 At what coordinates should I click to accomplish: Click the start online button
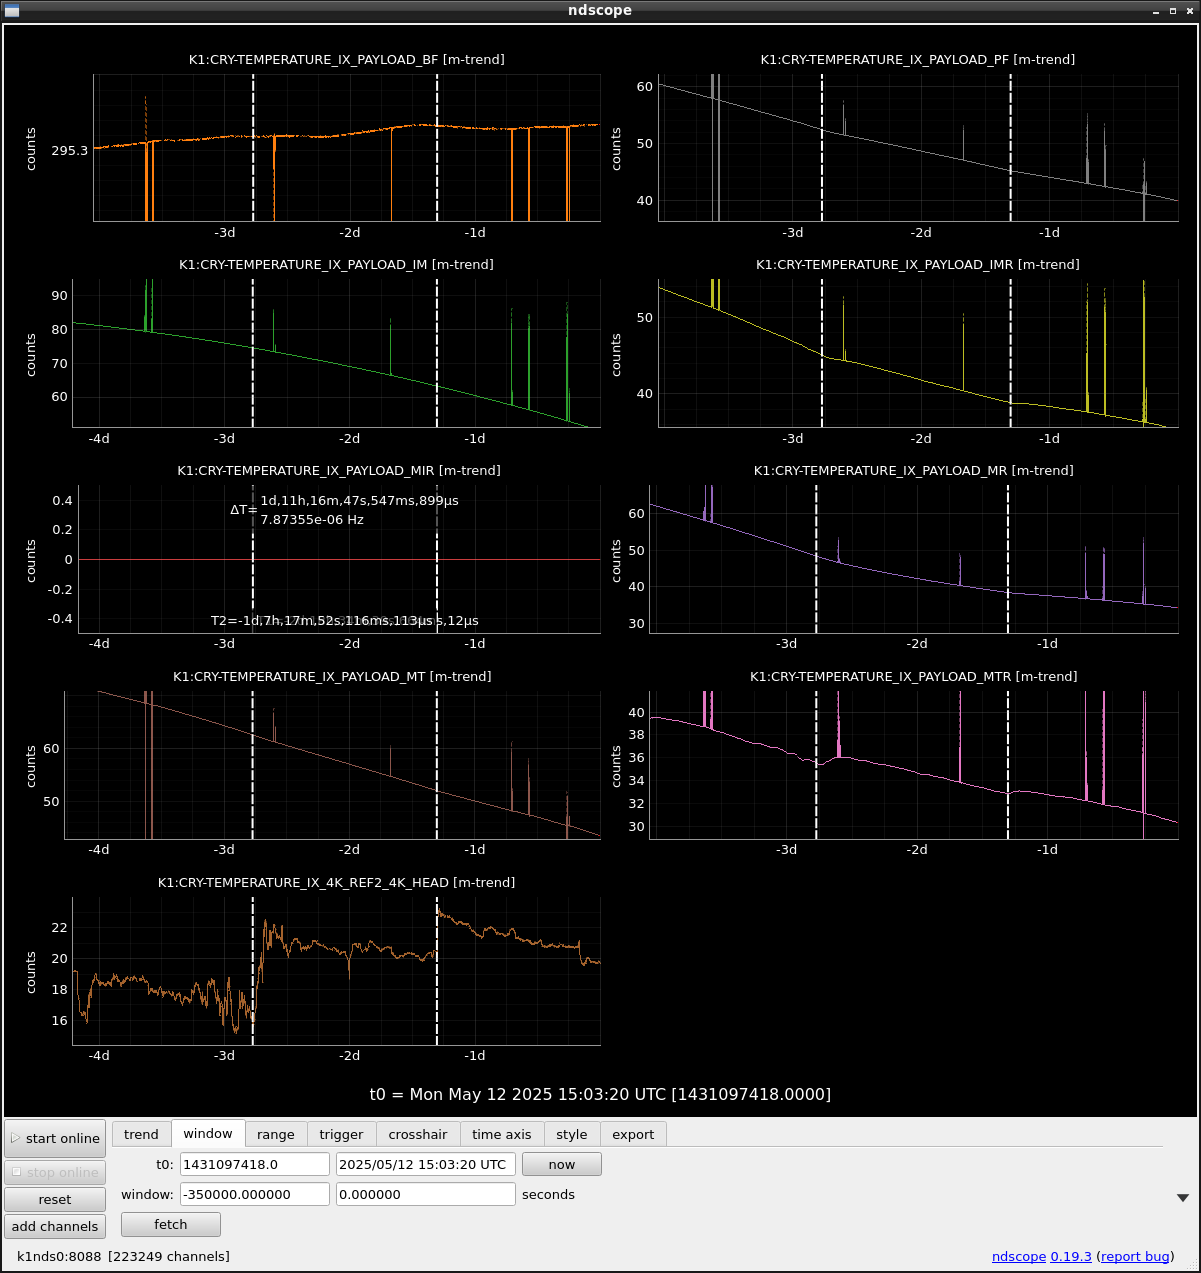(55, 1138)
